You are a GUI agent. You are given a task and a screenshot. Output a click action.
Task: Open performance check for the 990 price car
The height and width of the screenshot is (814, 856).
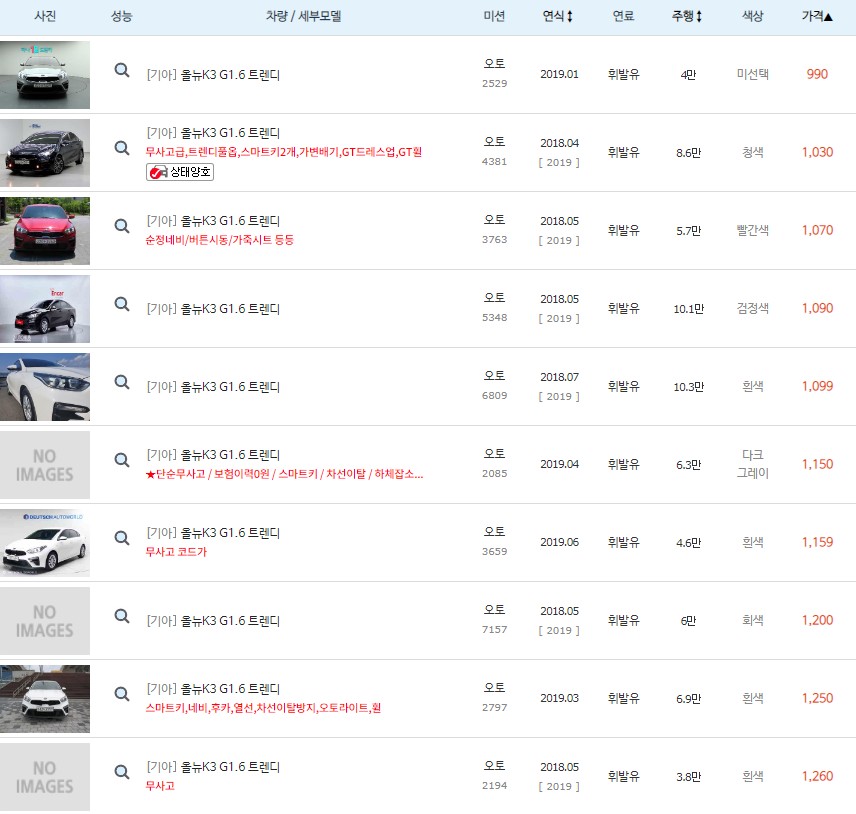coord(122,70)
